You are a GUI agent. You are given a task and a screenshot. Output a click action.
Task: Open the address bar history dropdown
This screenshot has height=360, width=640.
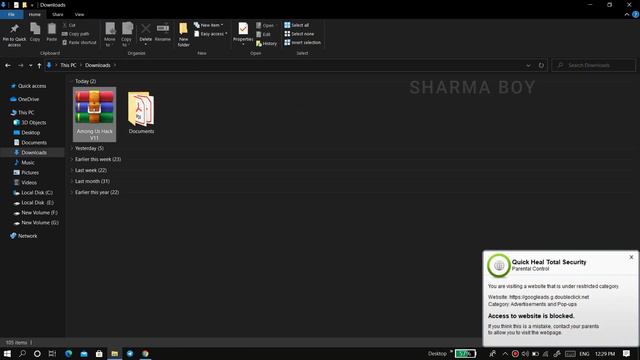[528, 65]
